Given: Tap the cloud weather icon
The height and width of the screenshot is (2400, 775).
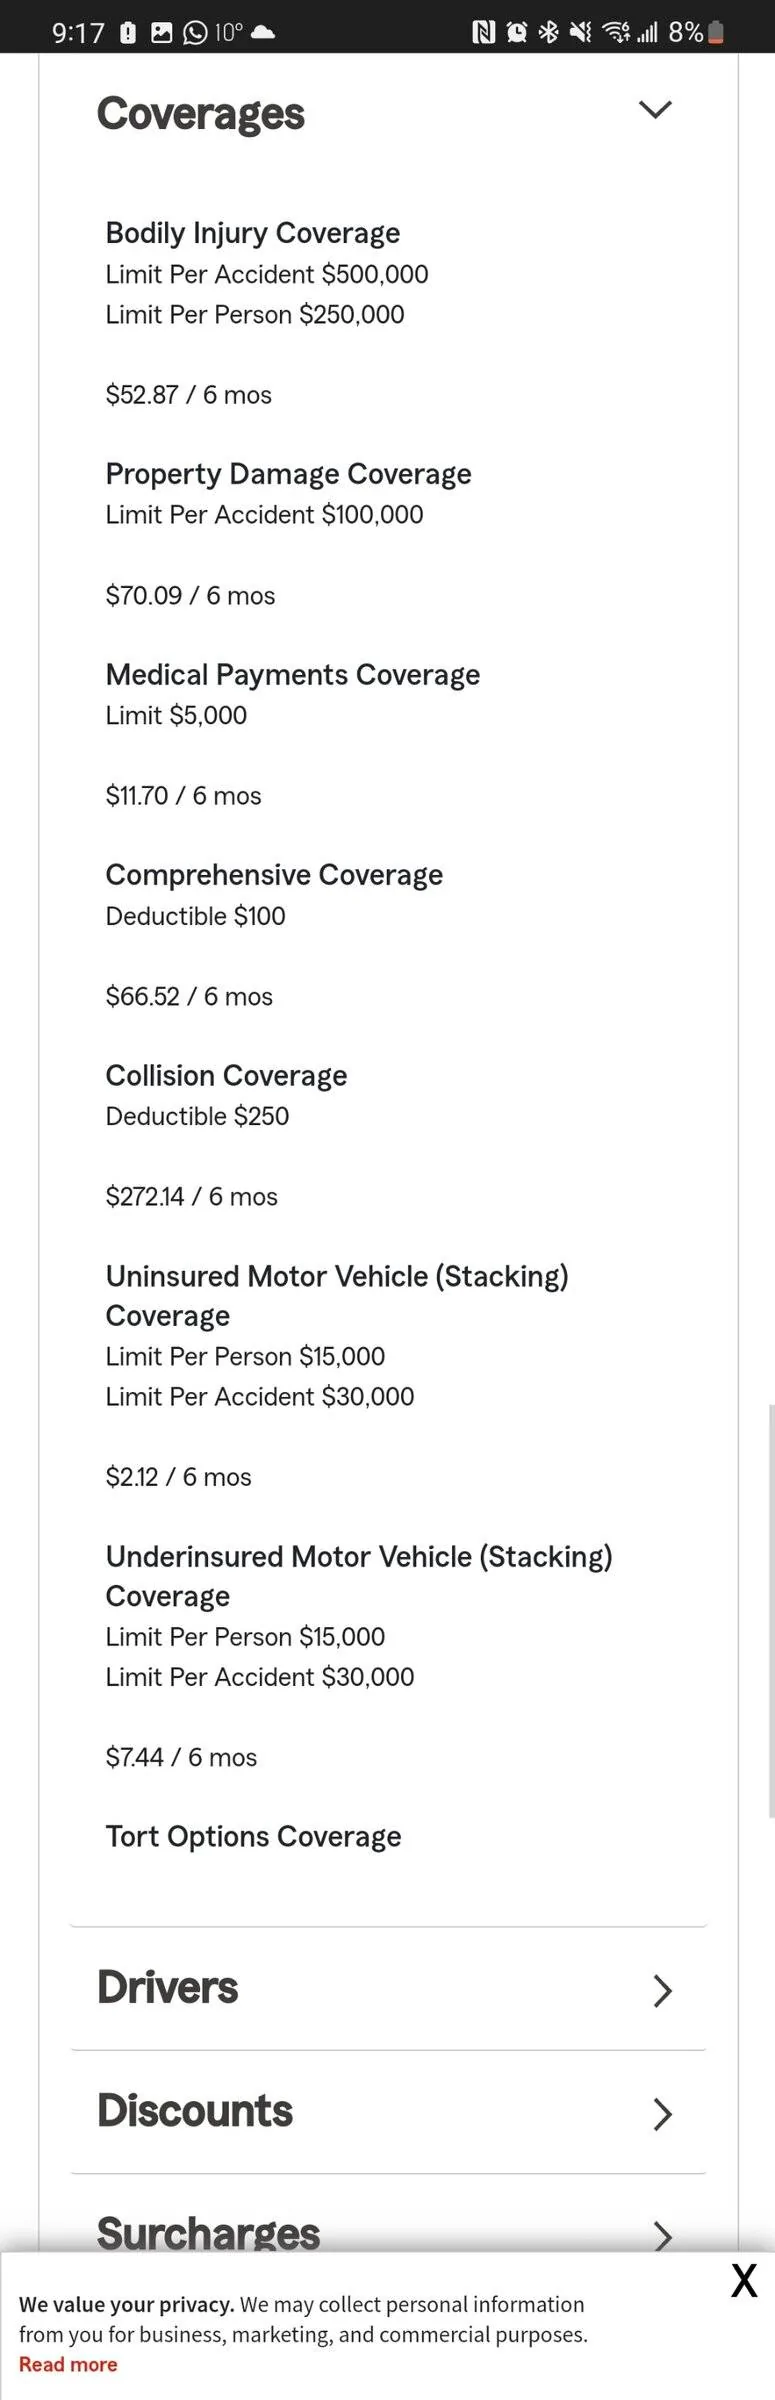Looking at the screenshot, I should pos(263,33).
